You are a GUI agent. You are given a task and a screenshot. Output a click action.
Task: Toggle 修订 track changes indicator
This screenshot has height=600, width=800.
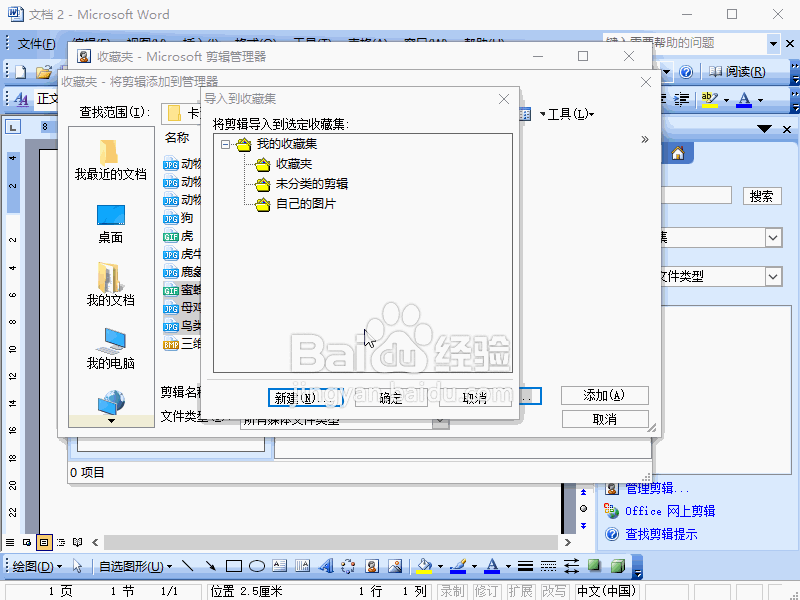coord(486,591)
